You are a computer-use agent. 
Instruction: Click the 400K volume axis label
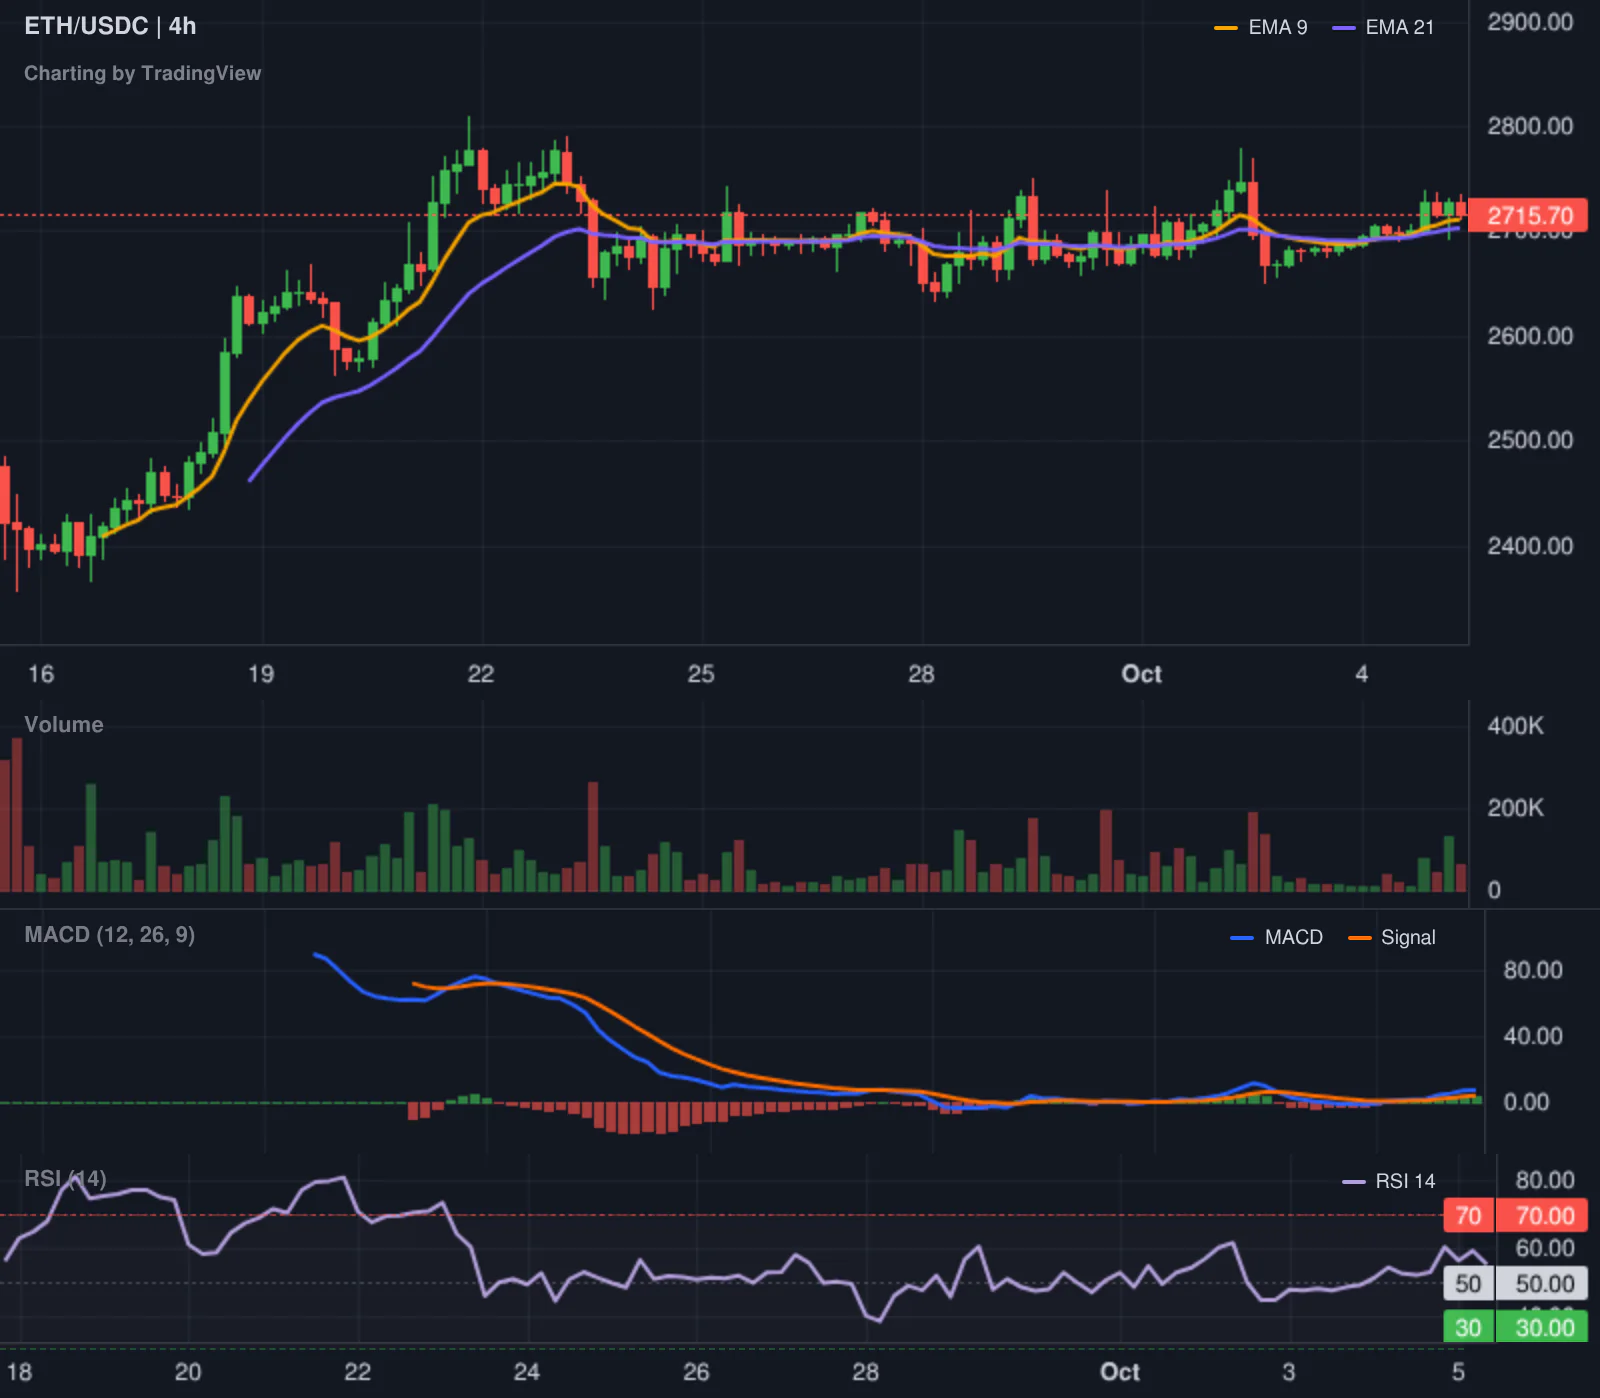1515,726
